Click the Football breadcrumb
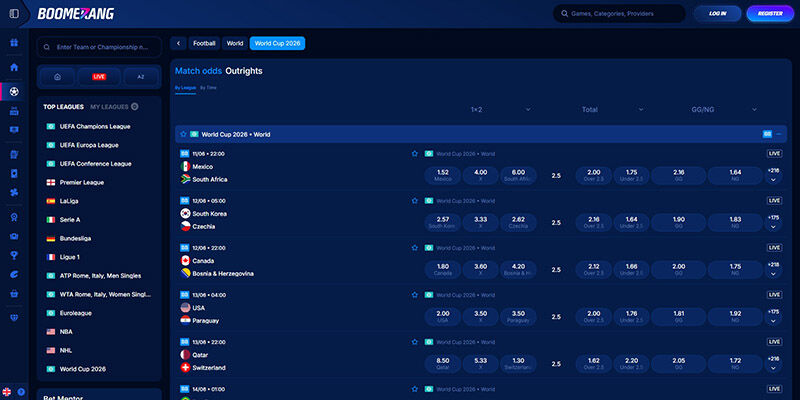The image size is (800, 400). point(204,43)
